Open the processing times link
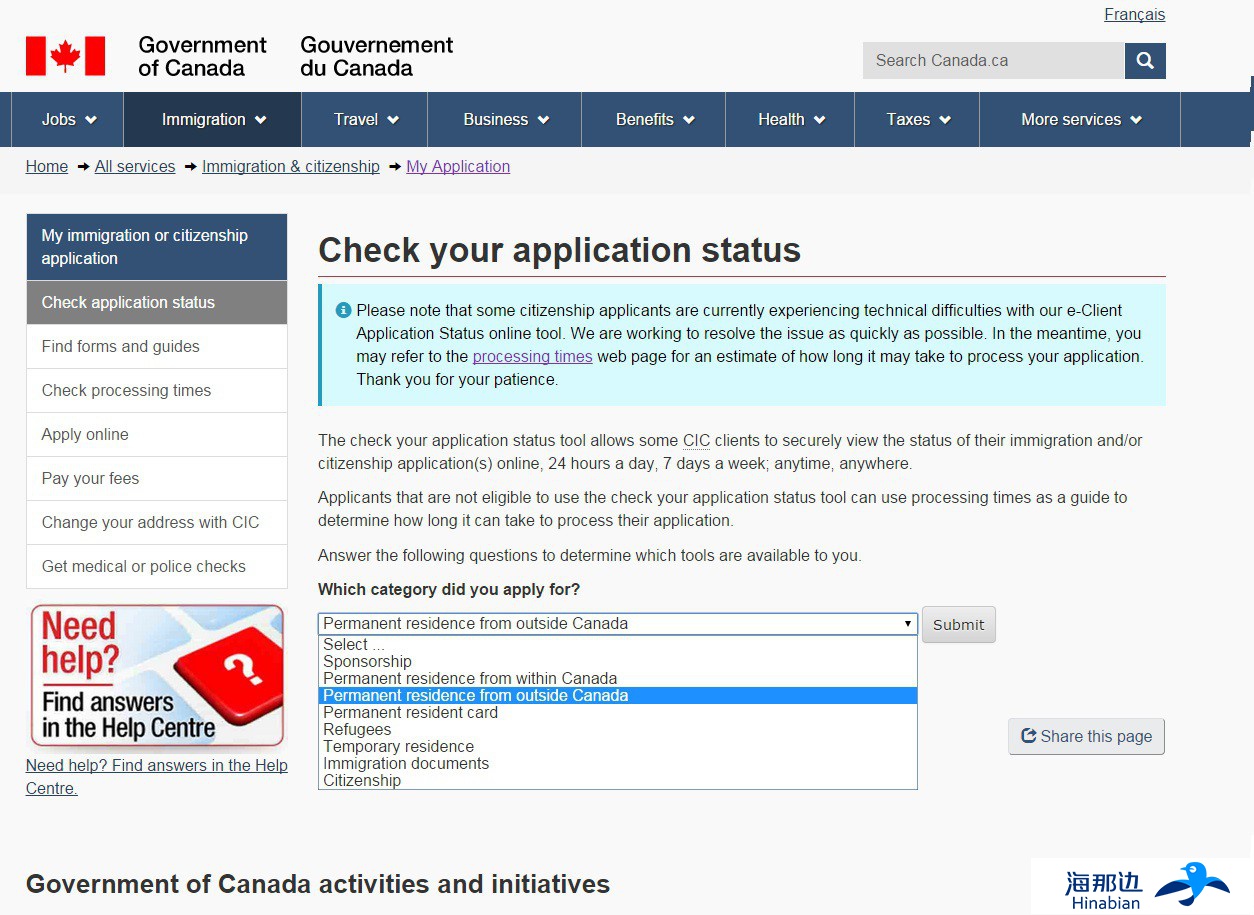This screenshot has height=915, width=1254. 532,357
